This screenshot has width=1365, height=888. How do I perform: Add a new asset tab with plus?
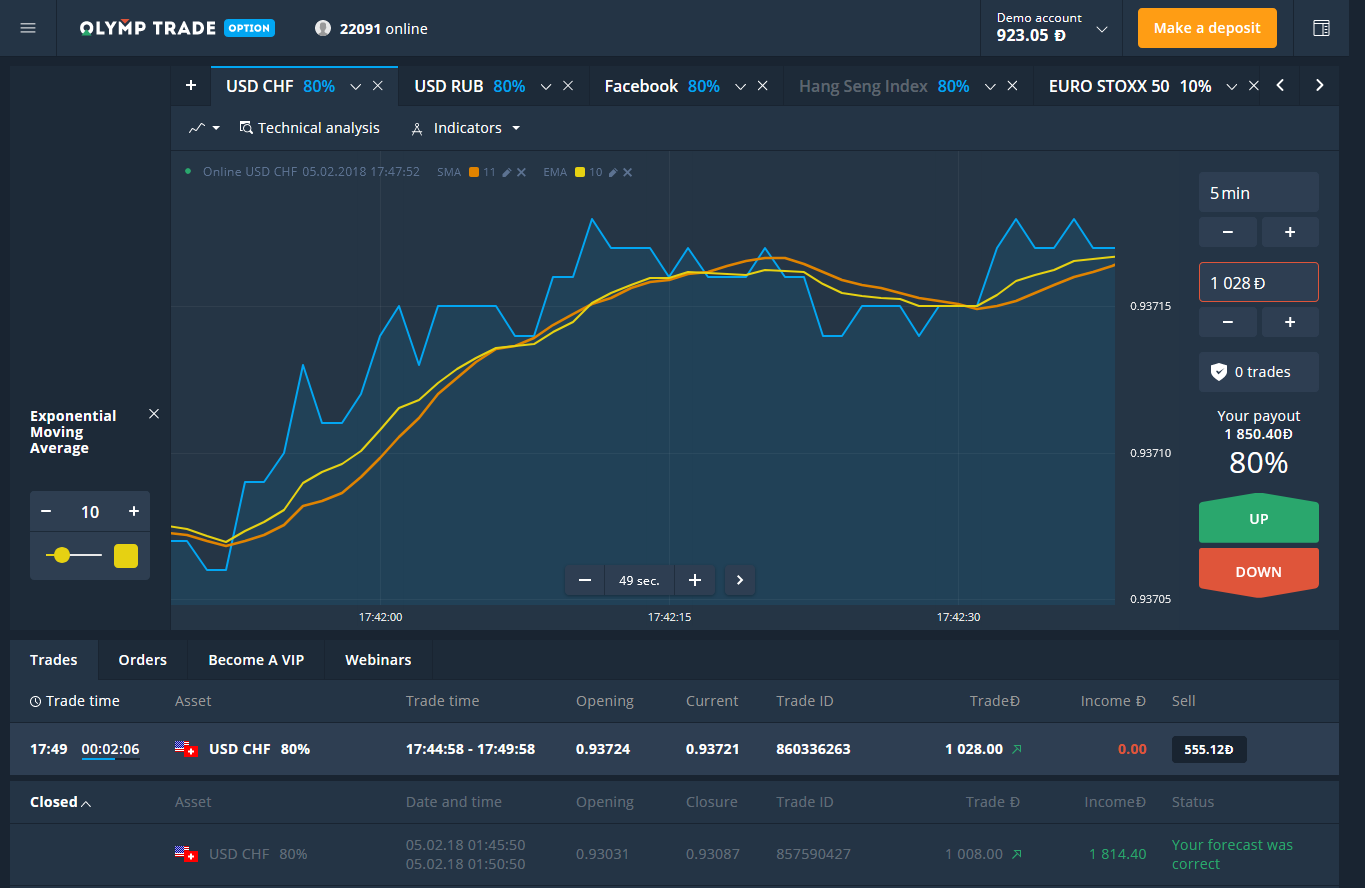(x=190, y=86)
